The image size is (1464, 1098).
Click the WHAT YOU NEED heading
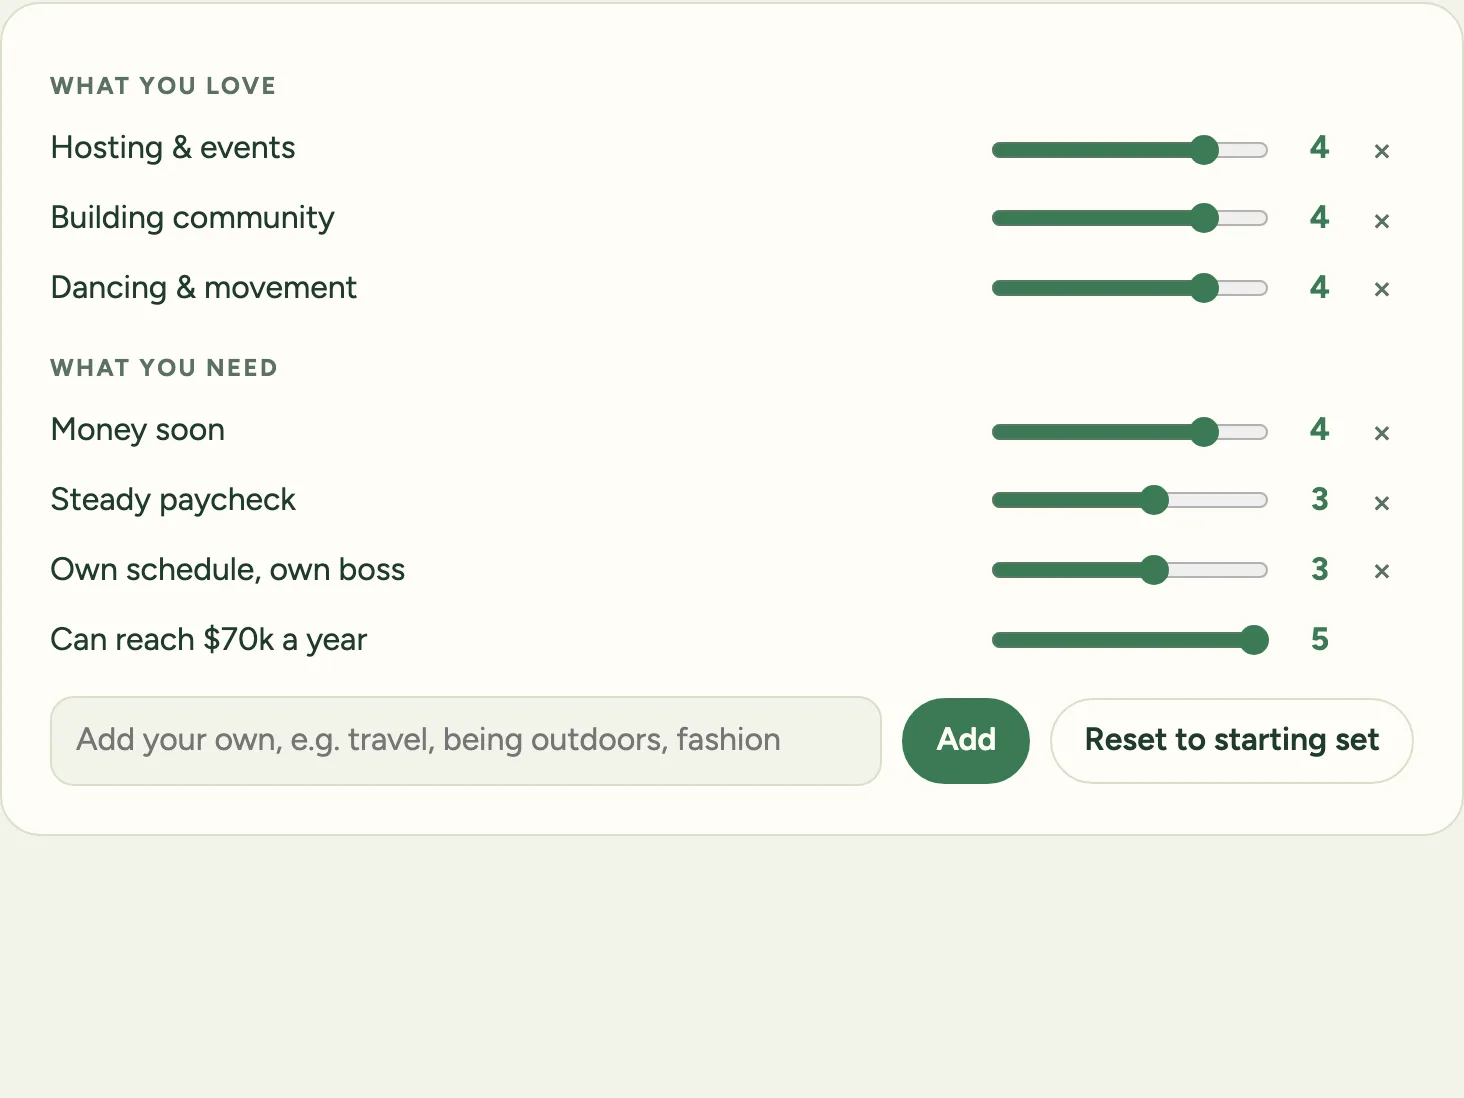point(164,368)
